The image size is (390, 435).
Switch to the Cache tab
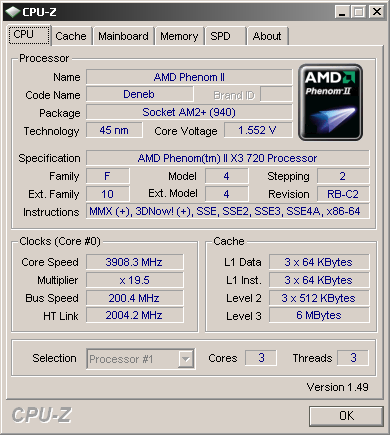71,36
